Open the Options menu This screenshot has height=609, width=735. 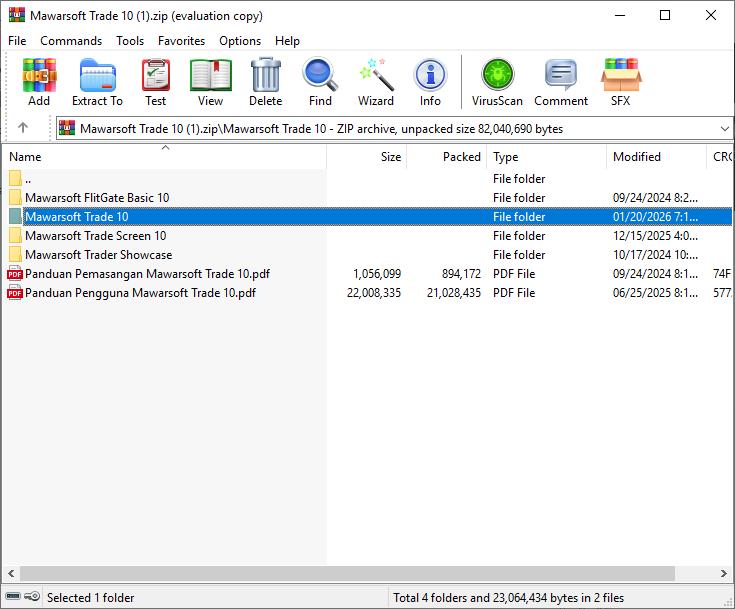(x=240, y=41)
